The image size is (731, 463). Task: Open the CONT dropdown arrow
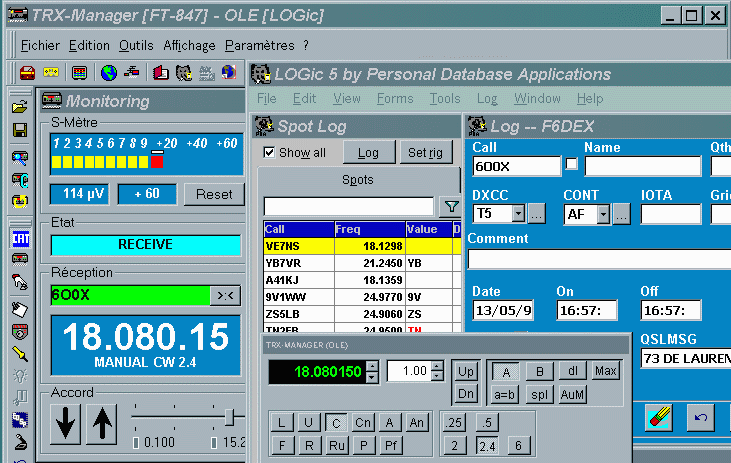(x=604, y=214)
